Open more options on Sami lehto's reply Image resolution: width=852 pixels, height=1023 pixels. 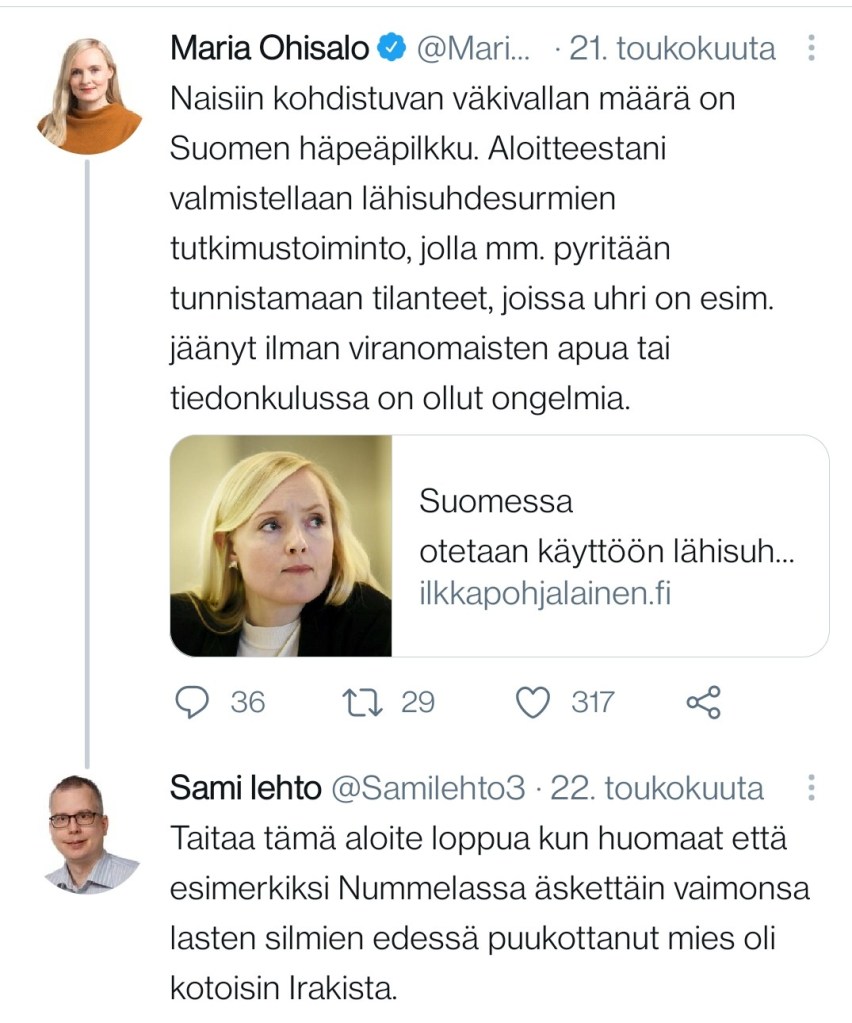pyautogui.click(x=811, y=789)
